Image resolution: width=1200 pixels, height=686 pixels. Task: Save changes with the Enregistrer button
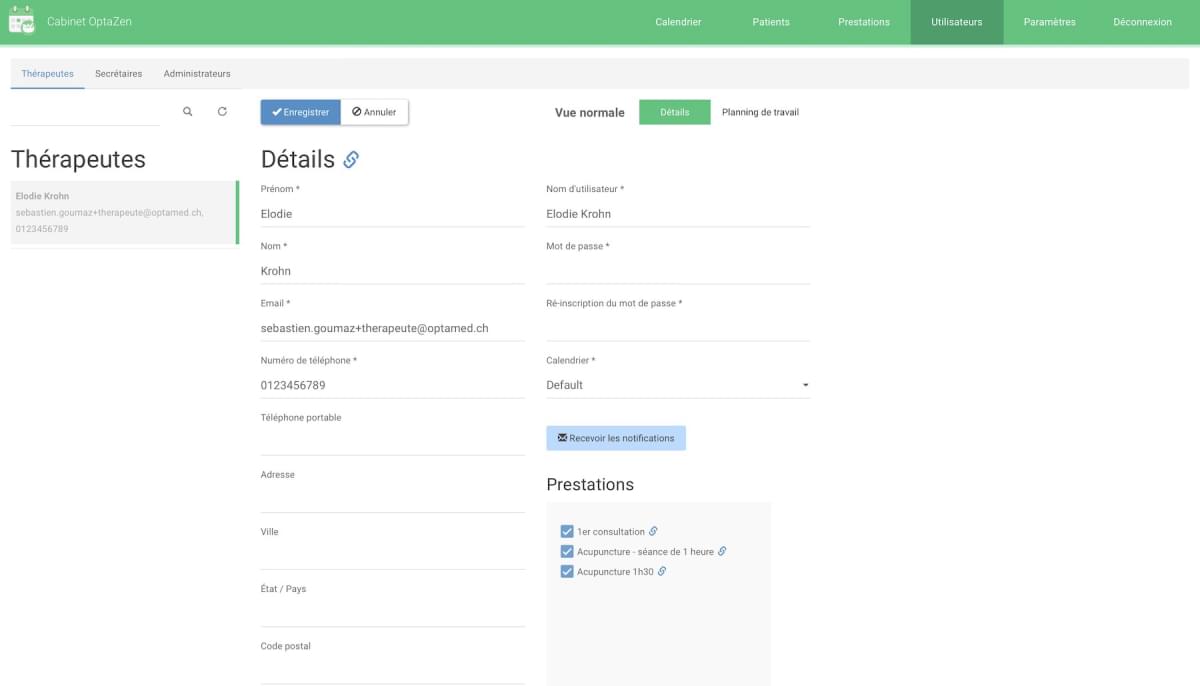tap(300, 112)
